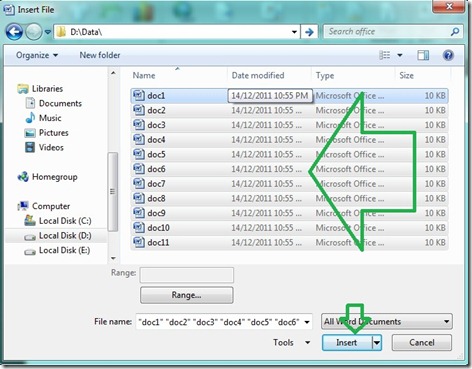Image resolution: width=472 pixels, height=369 pixels.
Task: Click the Back navigation arrow
Action: 14,32
